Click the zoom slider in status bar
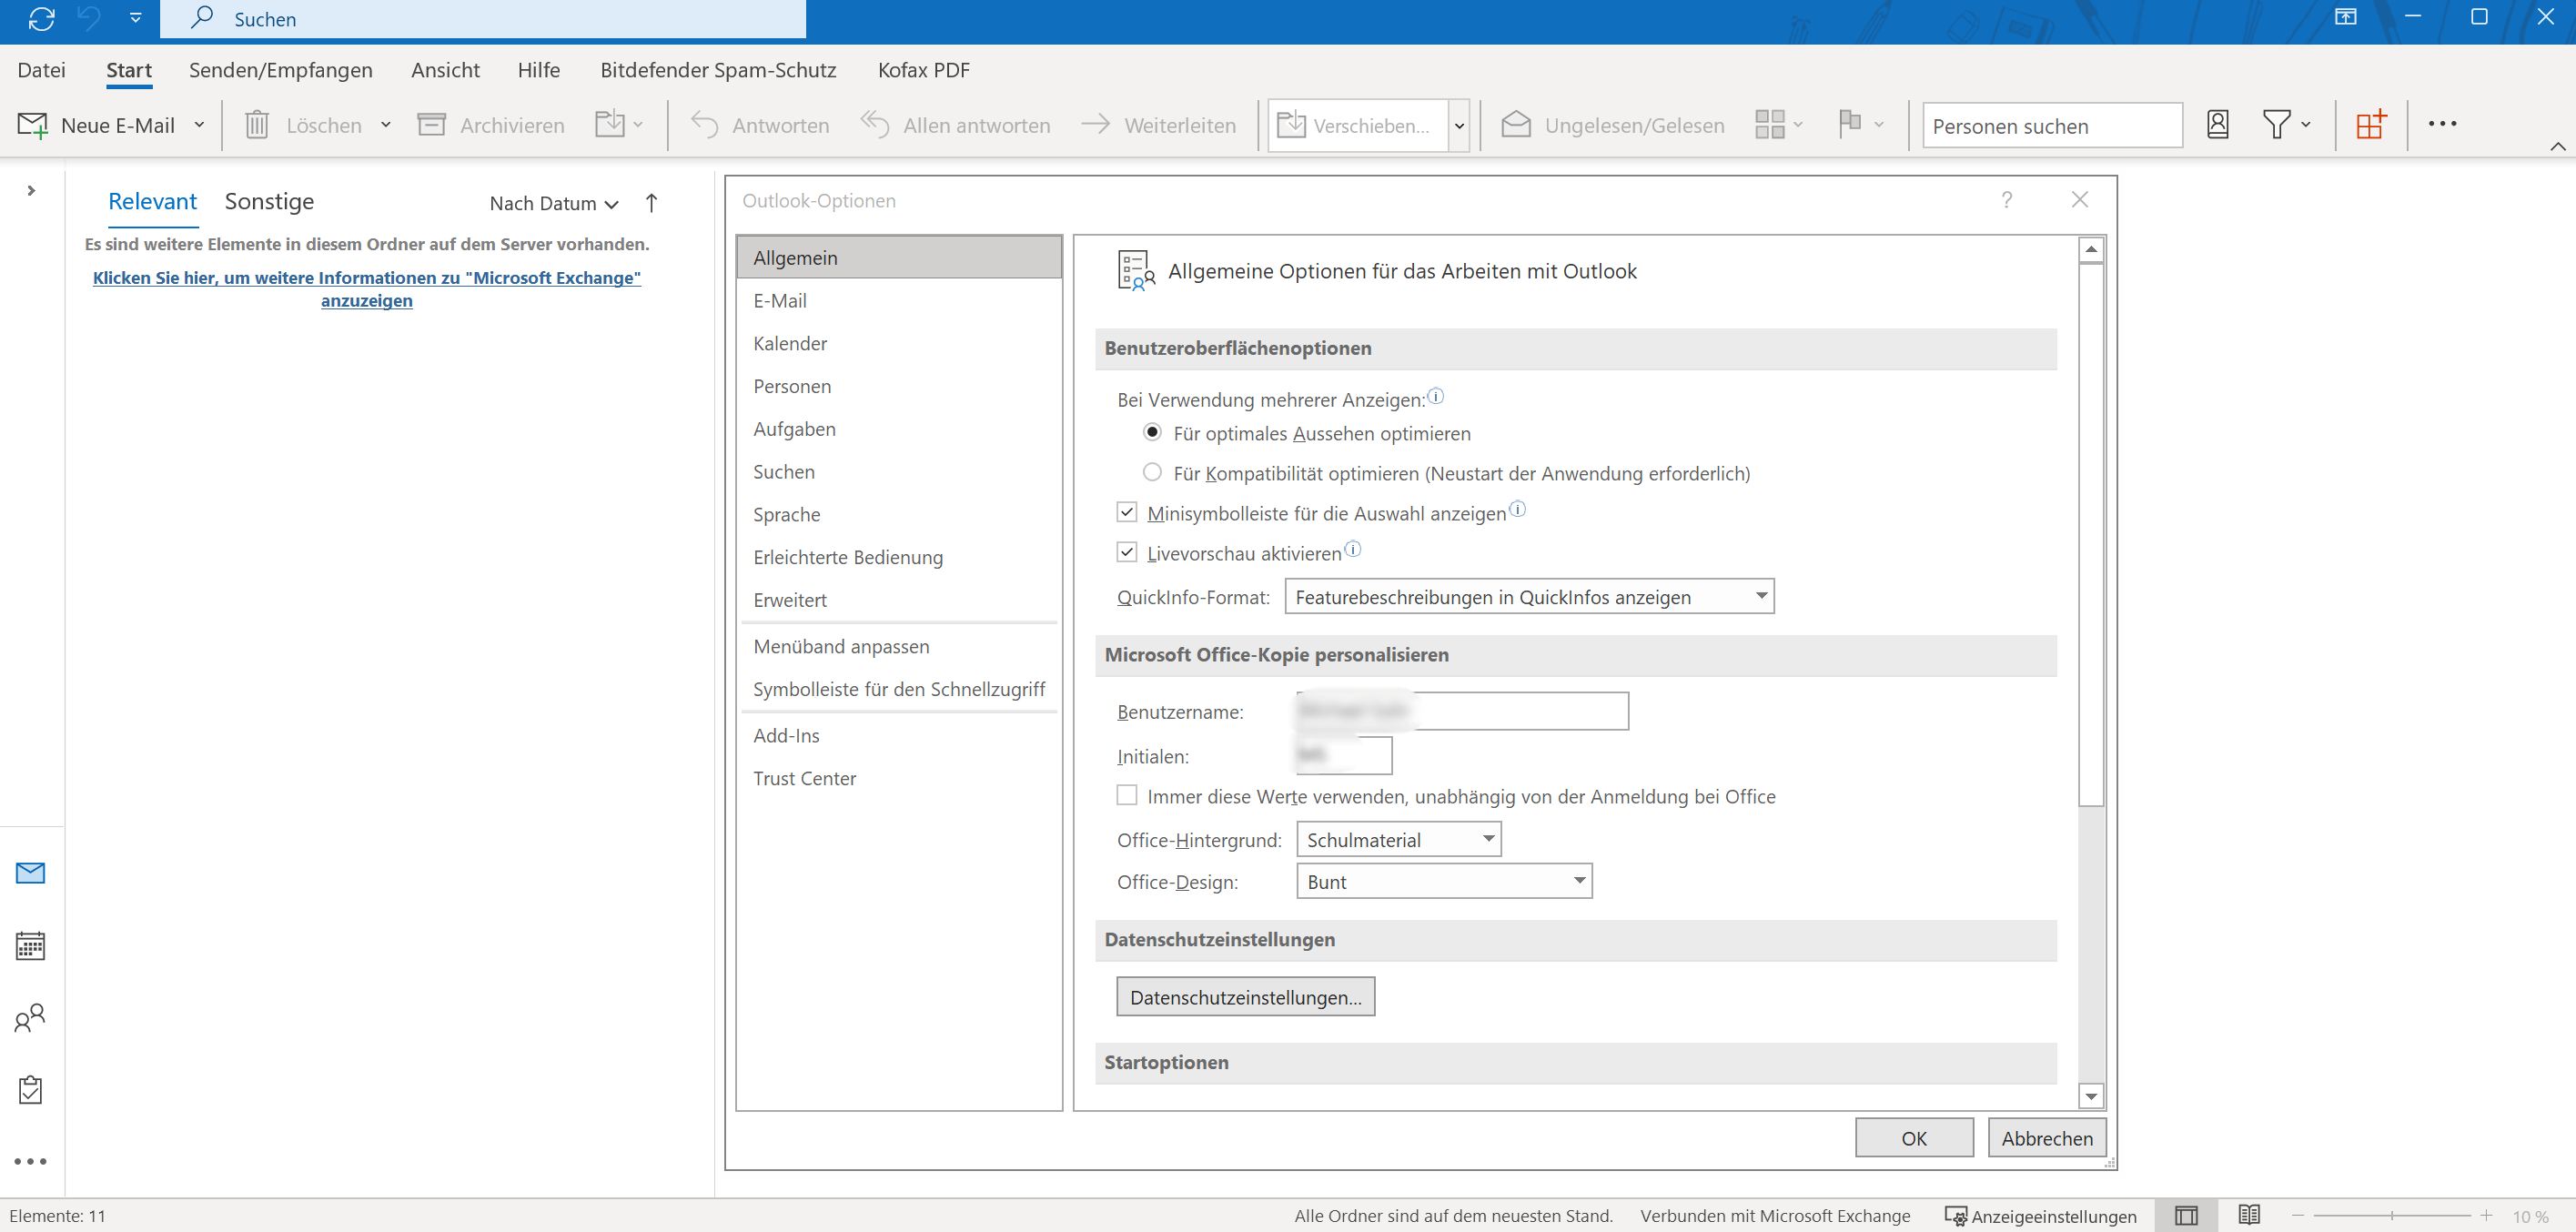 pos(2391,1216)
